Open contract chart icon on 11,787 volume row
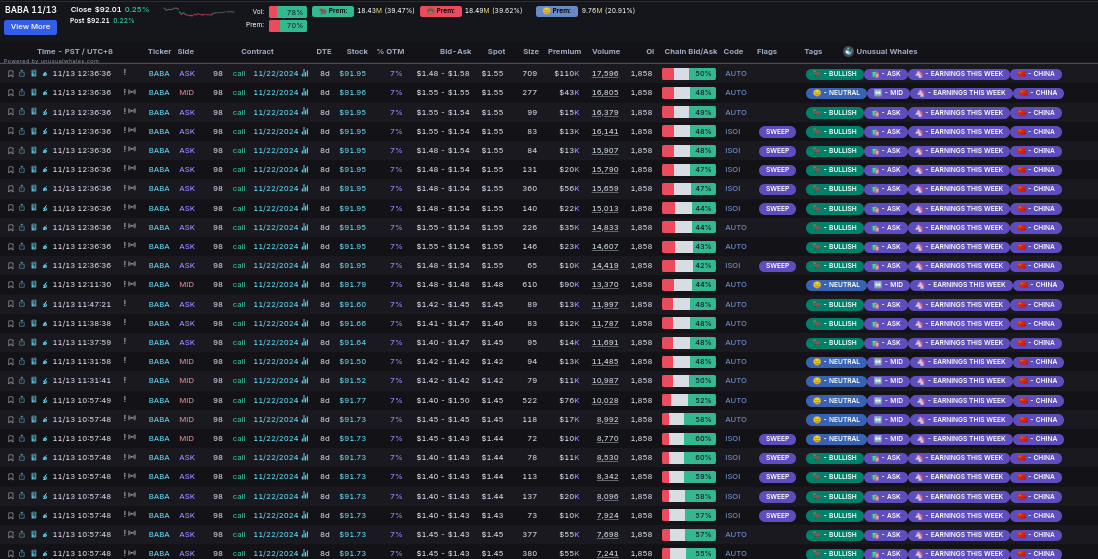The width and height of the screenshot is (1098, 559). pos(305,323)
